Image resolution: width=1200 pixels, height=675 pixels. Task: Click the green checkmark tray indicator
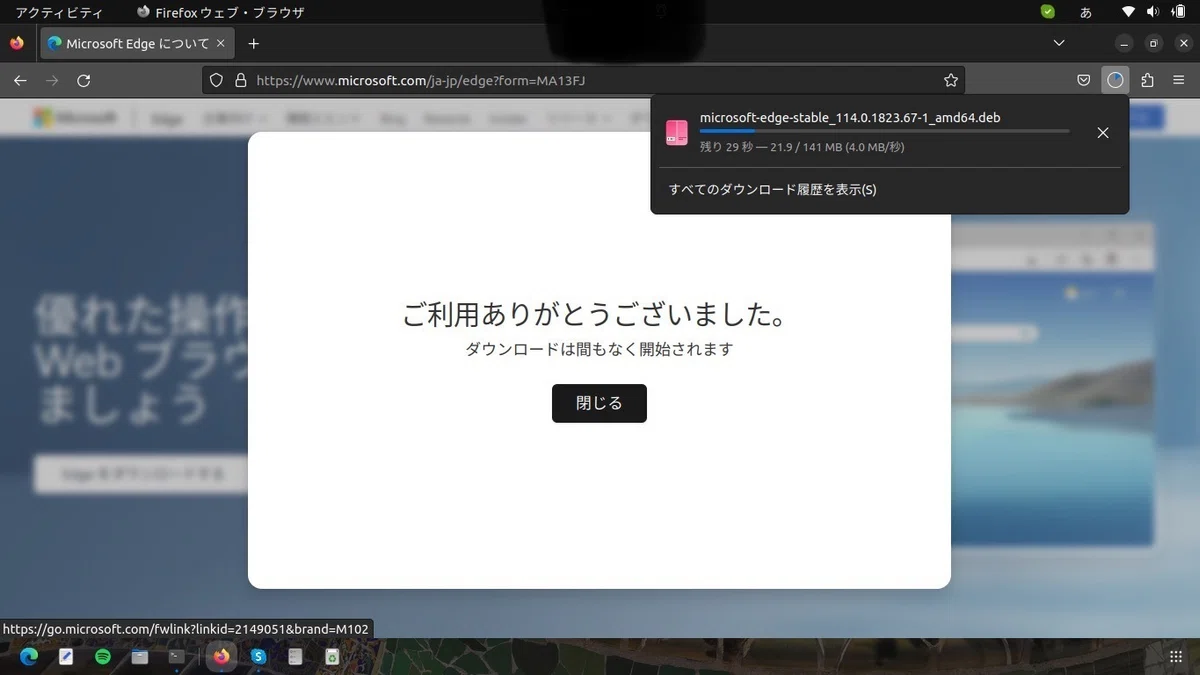pyautogui.click(x=1047, y=13)
